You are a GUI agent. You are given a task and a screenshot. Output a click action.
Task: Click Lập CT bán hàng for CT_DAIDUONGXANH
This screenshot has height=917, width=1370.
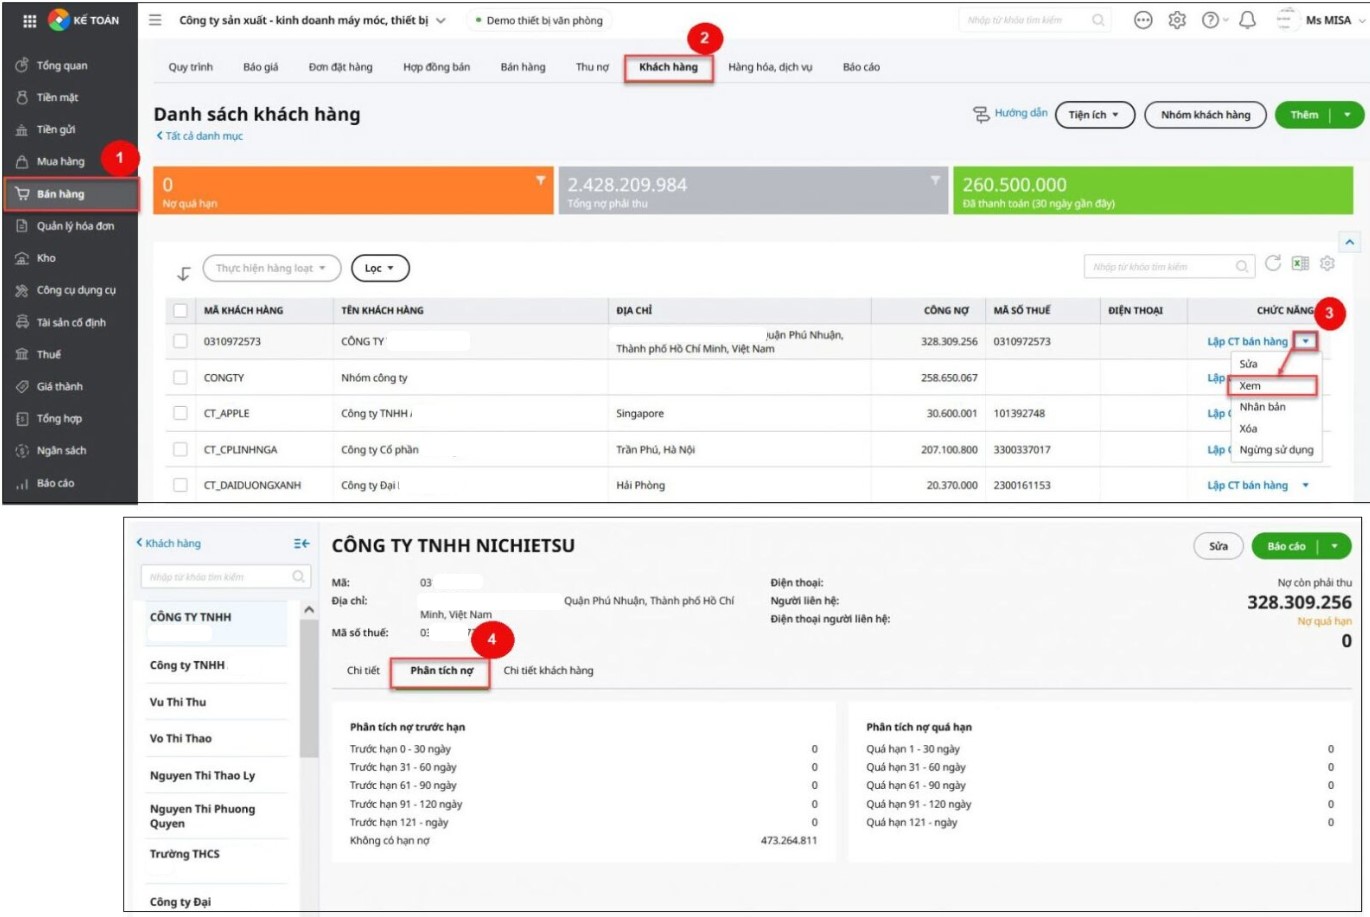click(1247, 485)
